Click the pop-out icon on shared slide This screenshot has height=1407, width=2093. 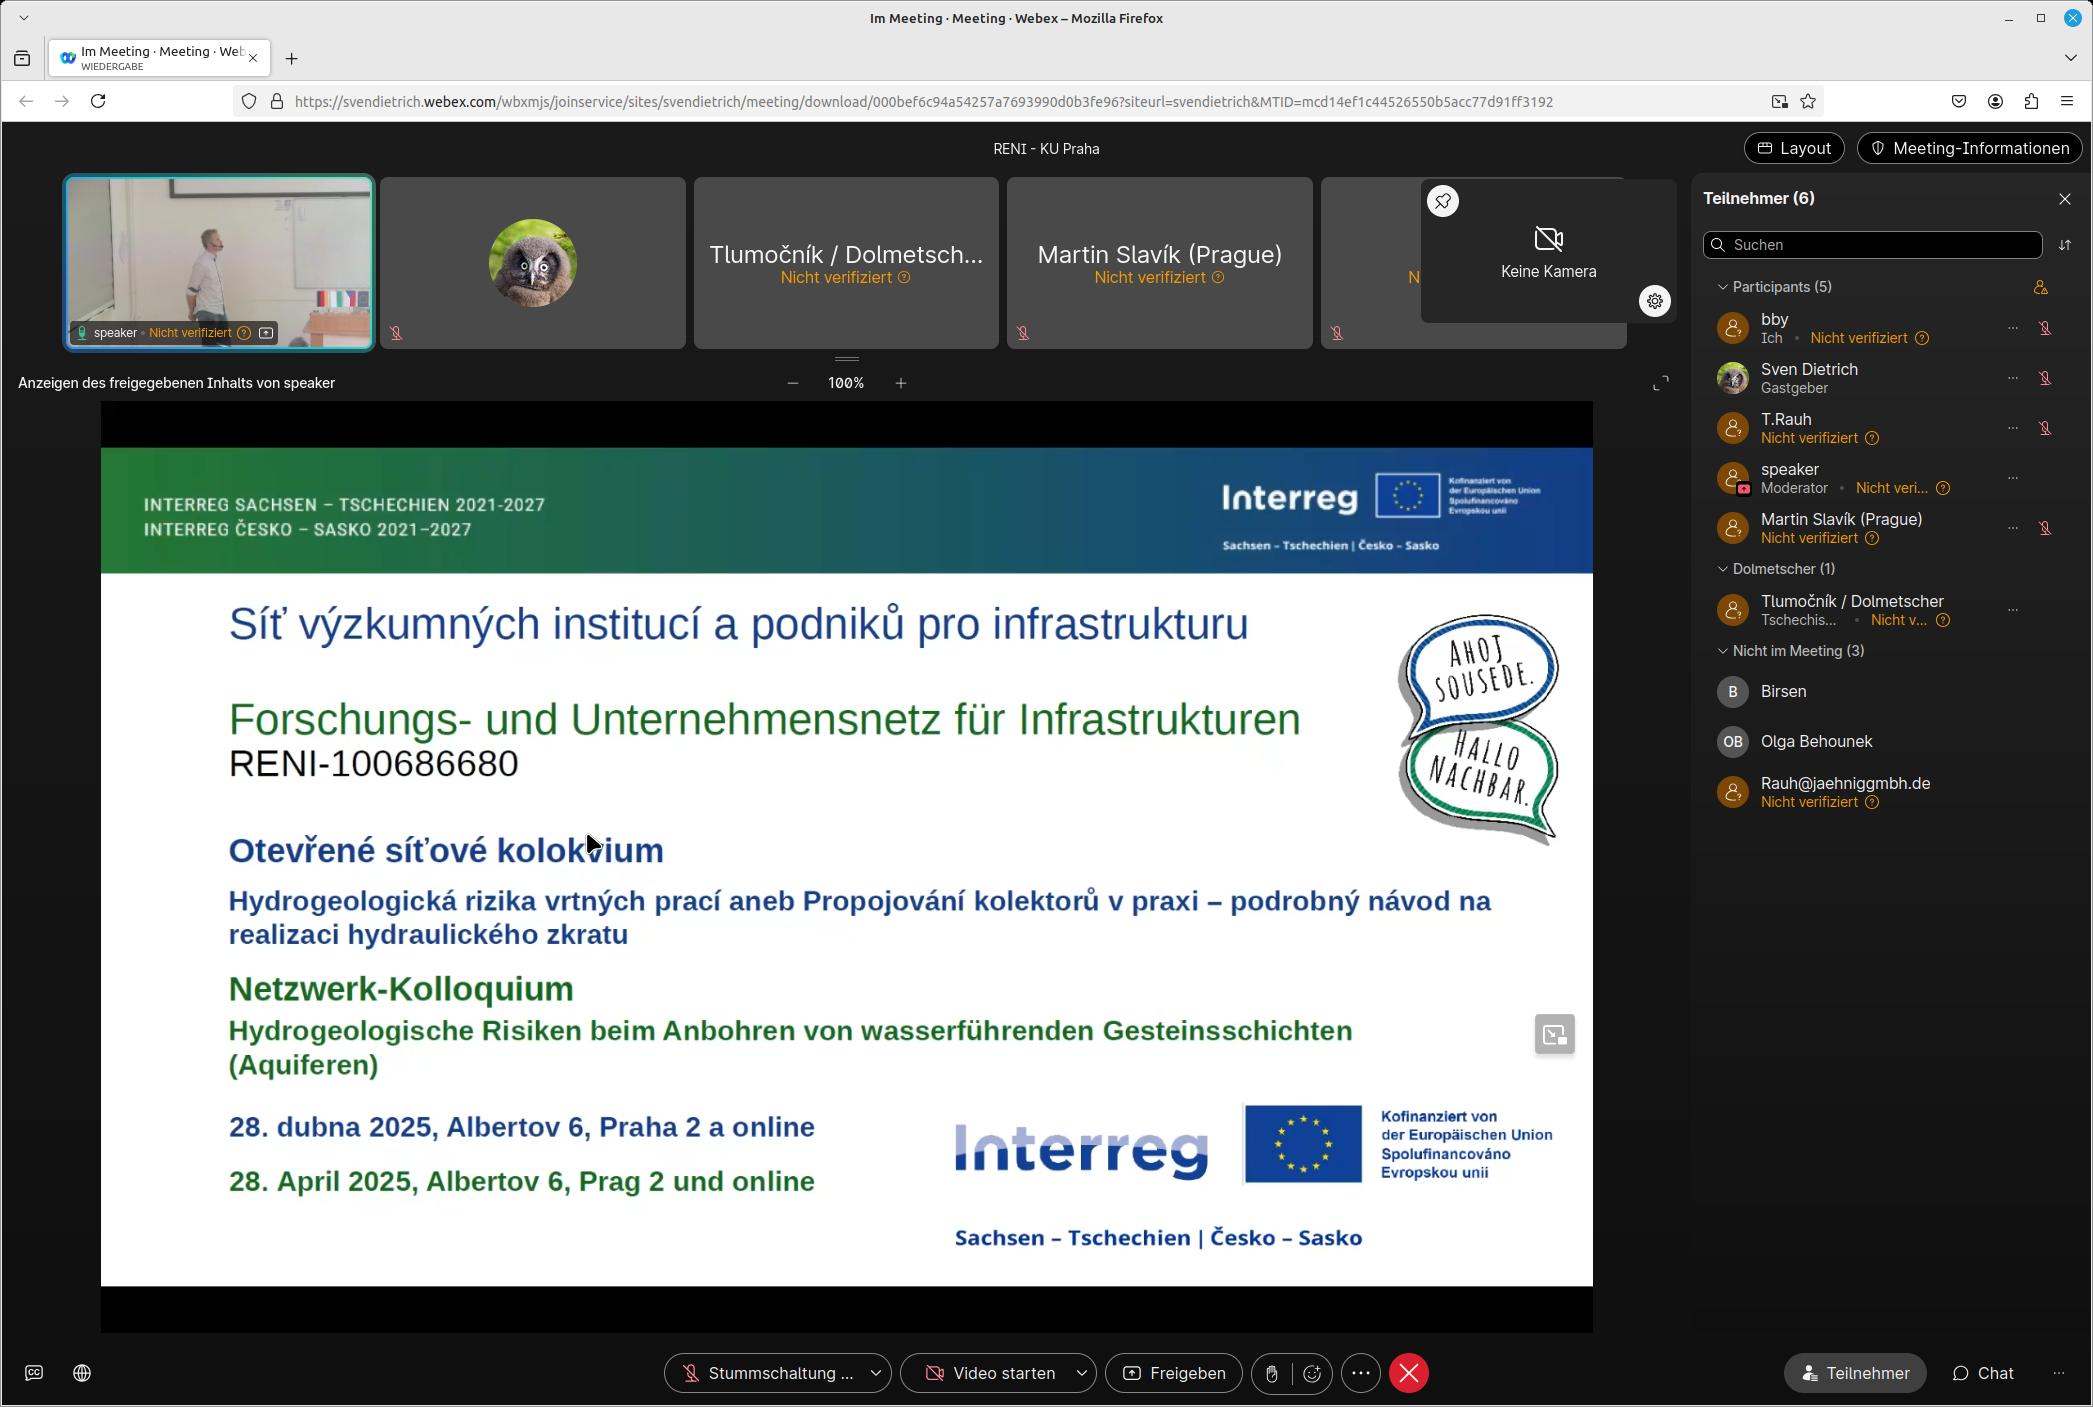coord(1555,1034)
